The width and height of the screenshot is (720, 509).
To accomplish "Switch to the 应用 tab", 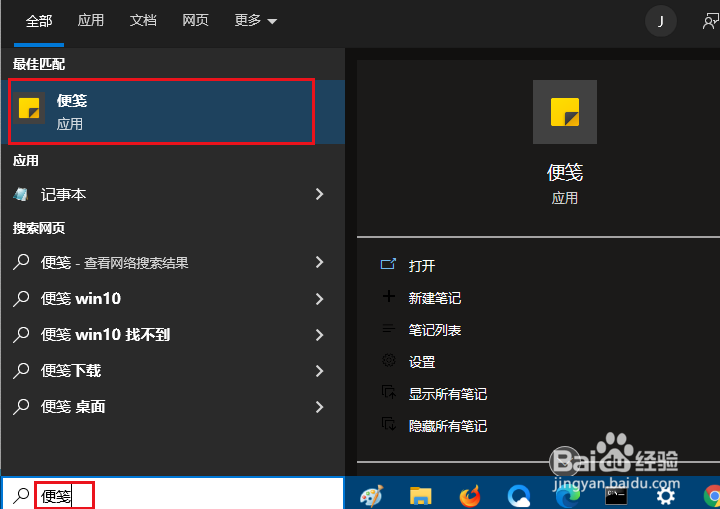I will coord(90,20).
